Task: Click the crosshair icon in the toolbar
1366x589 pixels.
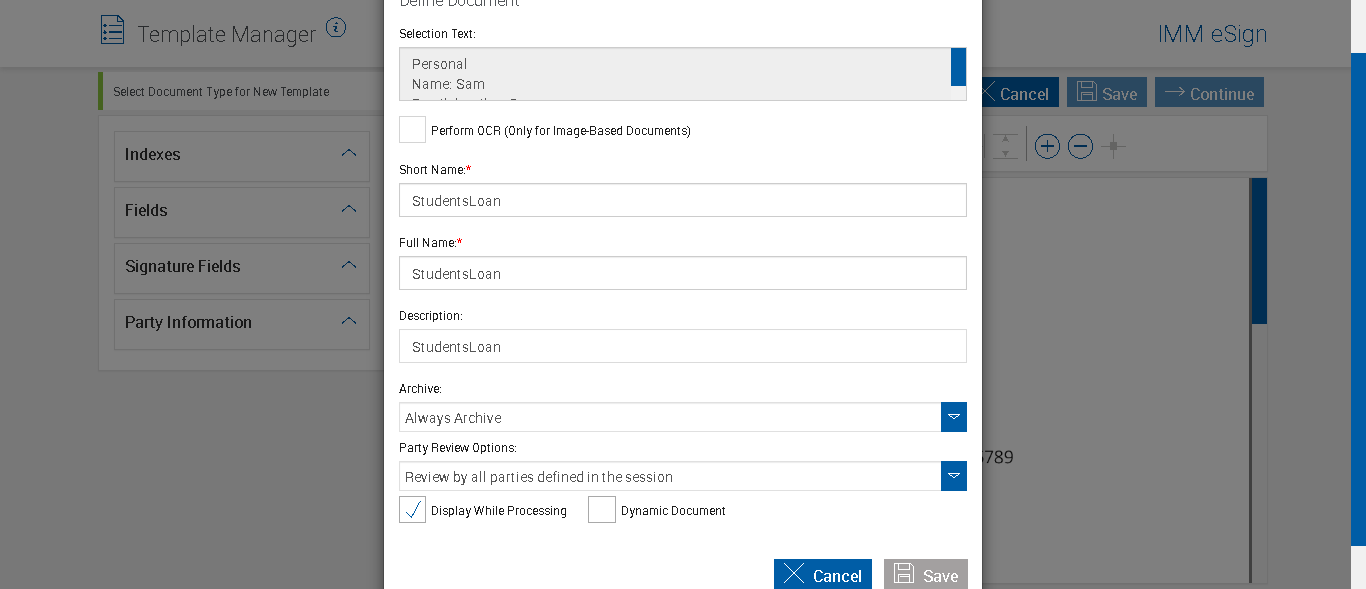Action: point(1113,147)
